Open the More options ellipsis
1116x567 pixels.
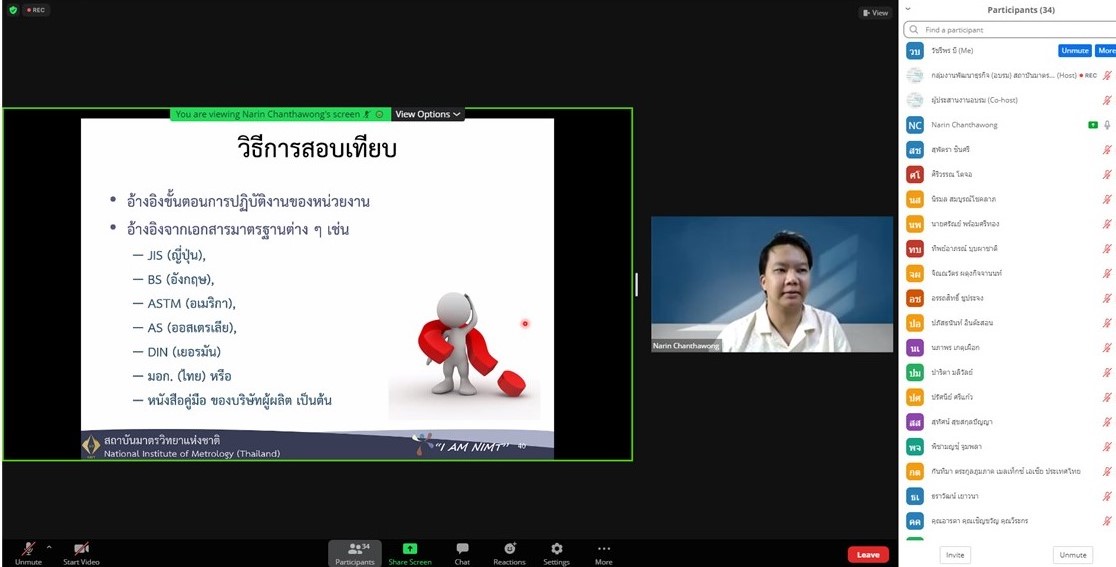pyautogui.click(x=603, y=553)
